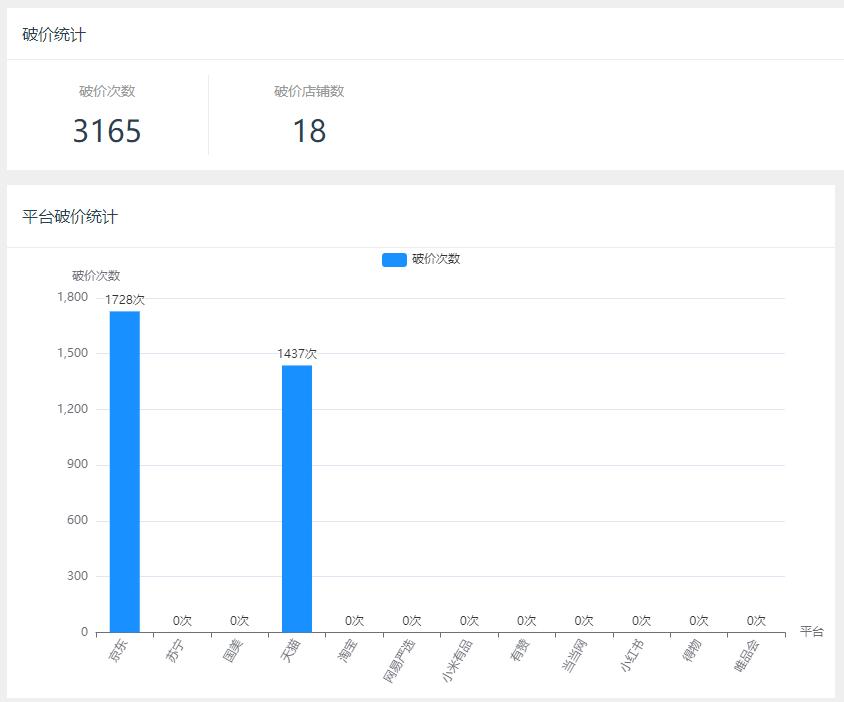Select the blue 天猫 bar
This screenshot has height=702, width=844.
[297, 498]
